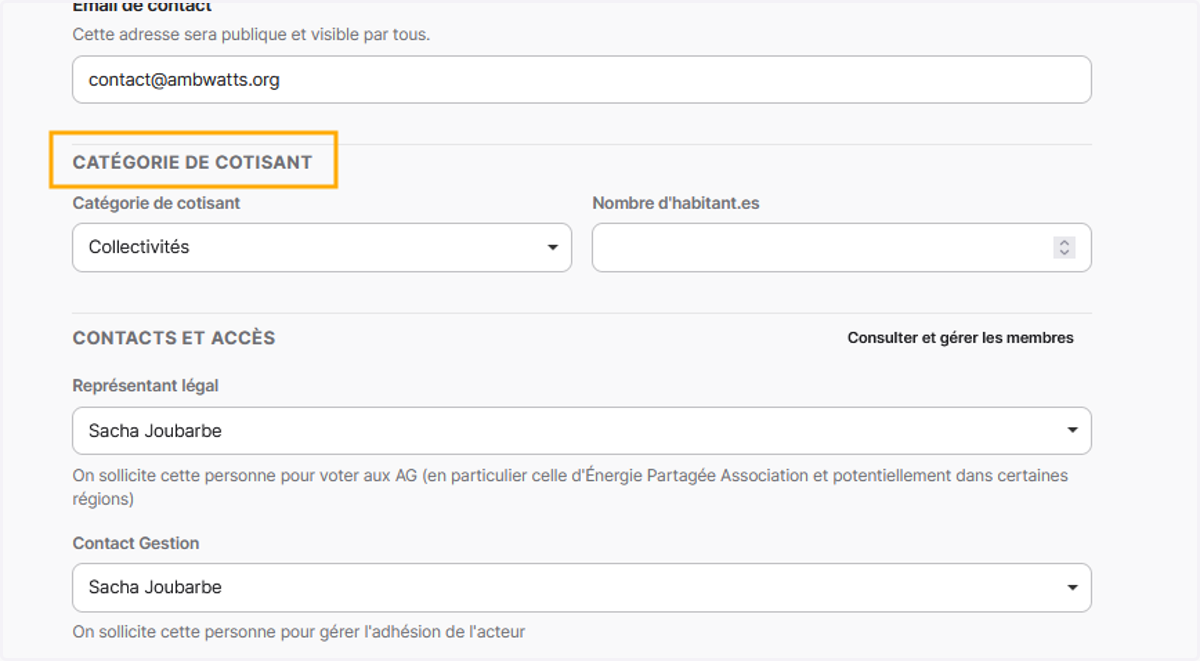1200x661 pixels.
Task: Open the Contact Gestion dropdown
Action: tap(581, 587)
